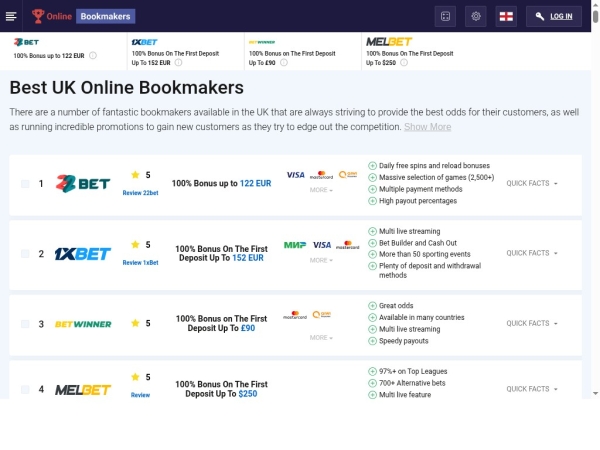The height and width of the screenshot is (450, 600).
Task: Click Visa icon in 1XBET row
Action: point(322,245)
